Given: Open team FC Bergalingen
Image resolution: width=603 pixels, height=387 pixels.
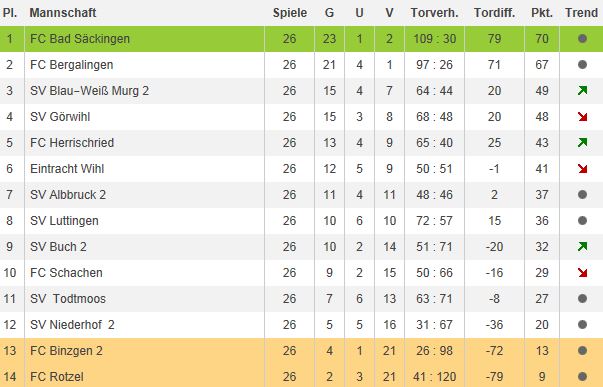Looking at the screenshot, I should click(72, 65).
